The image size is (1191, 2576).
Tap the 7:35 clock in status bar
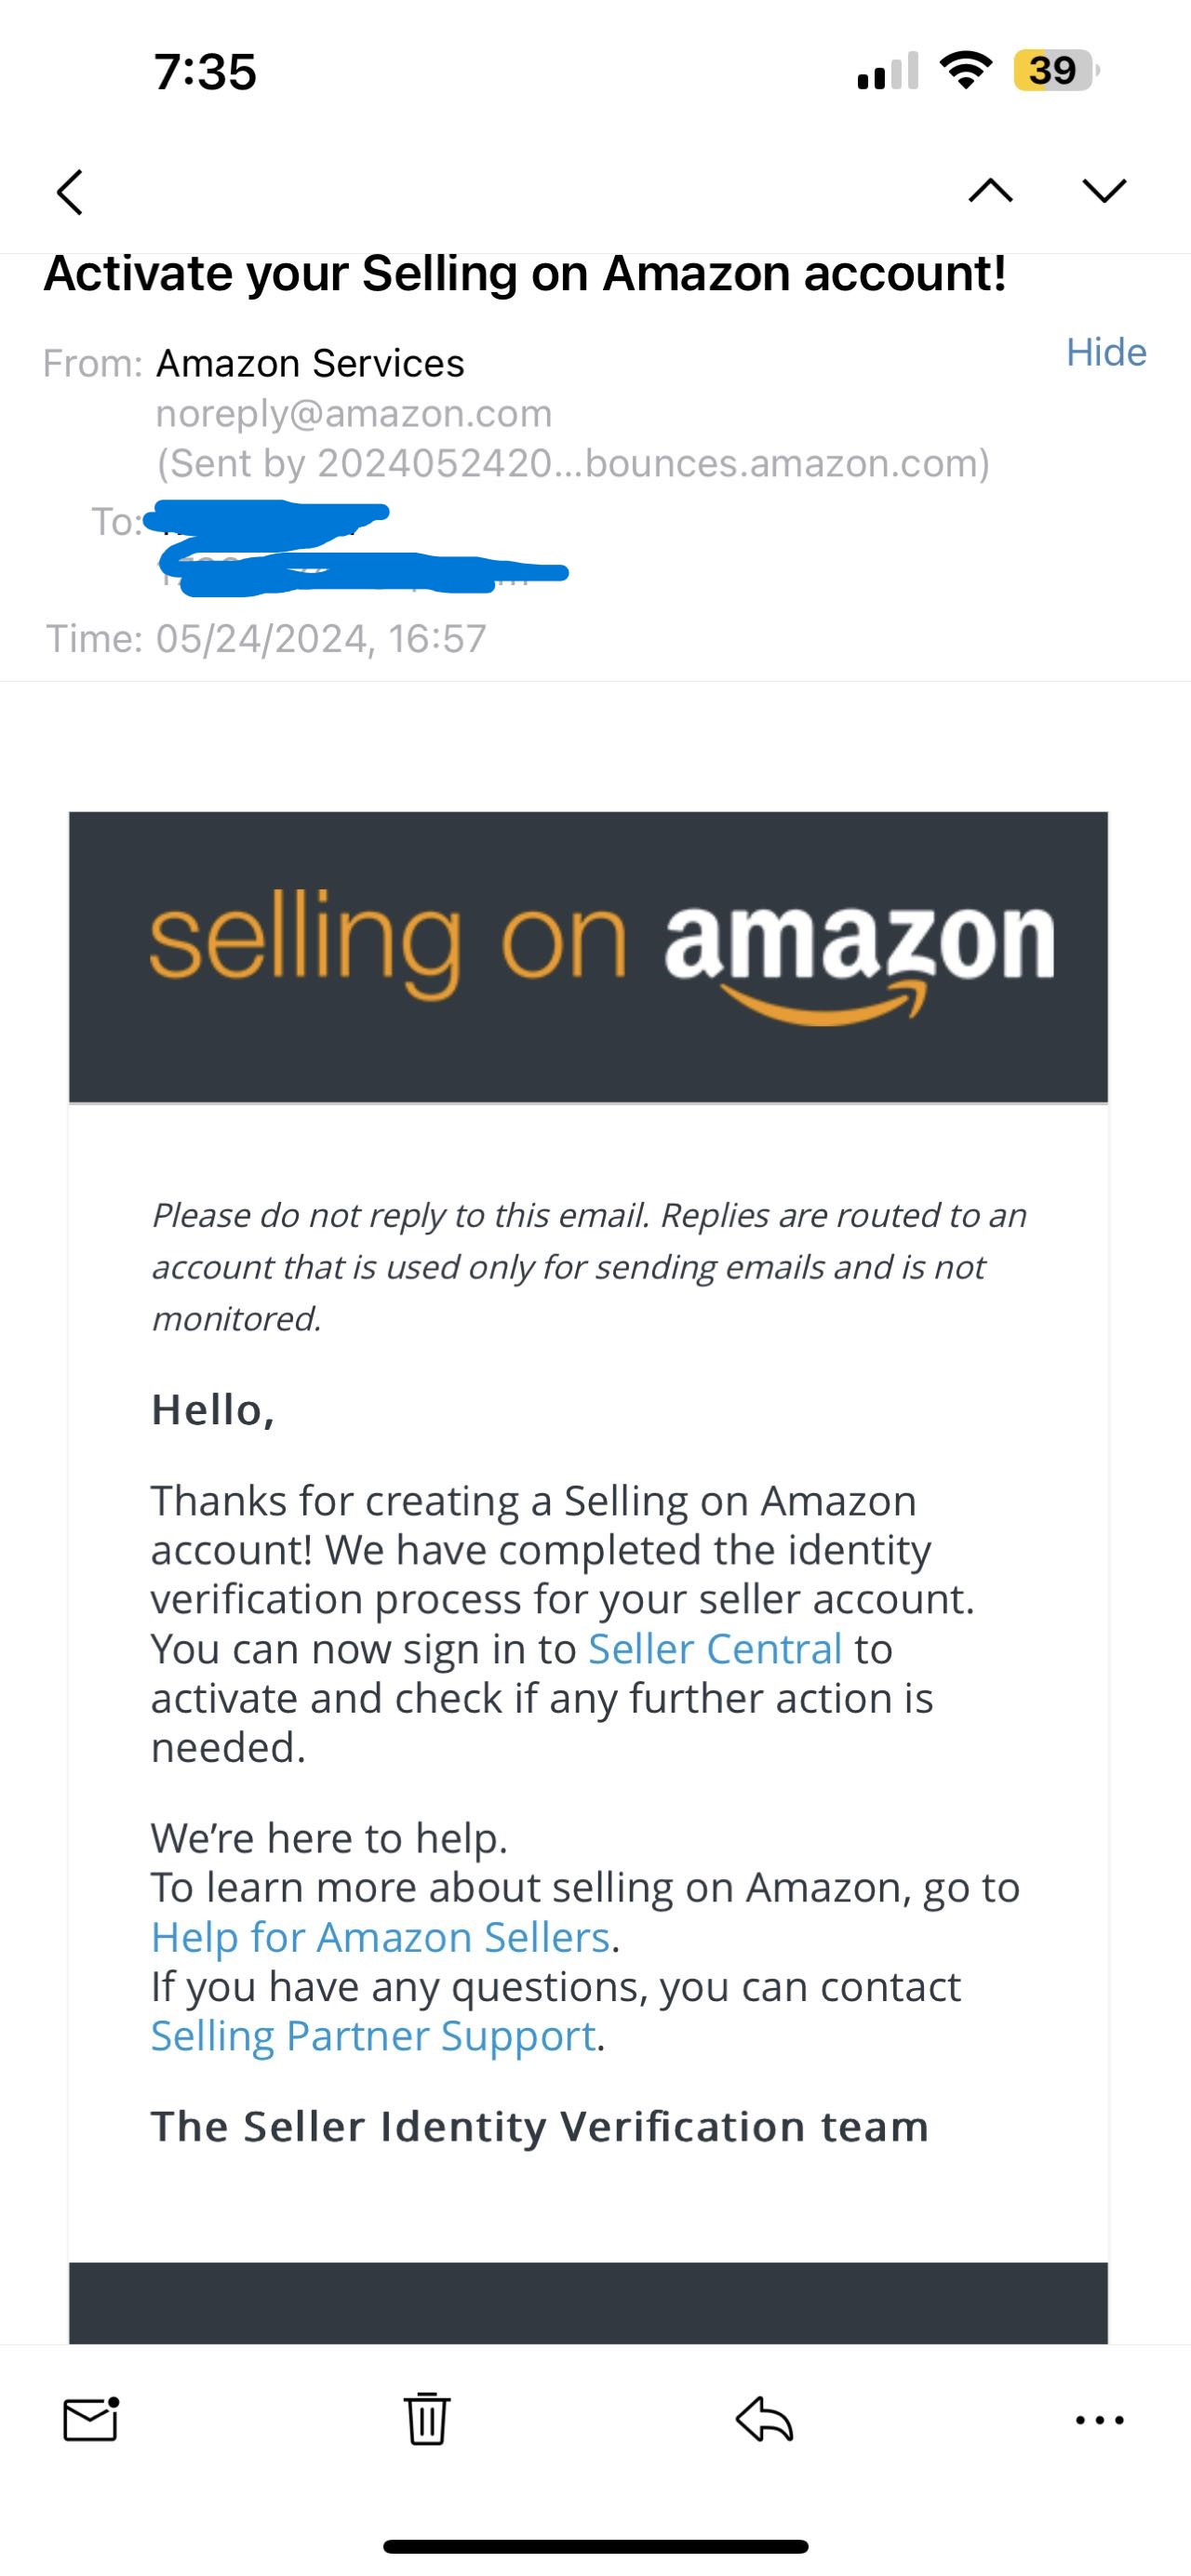(205, 72)
